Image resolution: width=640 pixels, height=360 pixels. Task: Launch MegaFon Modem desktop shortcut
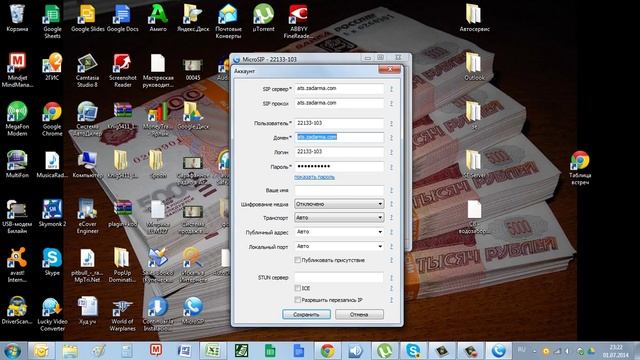tap(17, 119)
